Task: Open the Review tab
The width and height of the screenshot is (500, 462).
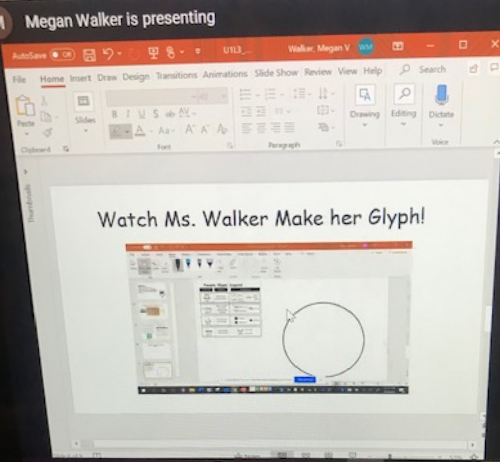Action: (318, 72)
